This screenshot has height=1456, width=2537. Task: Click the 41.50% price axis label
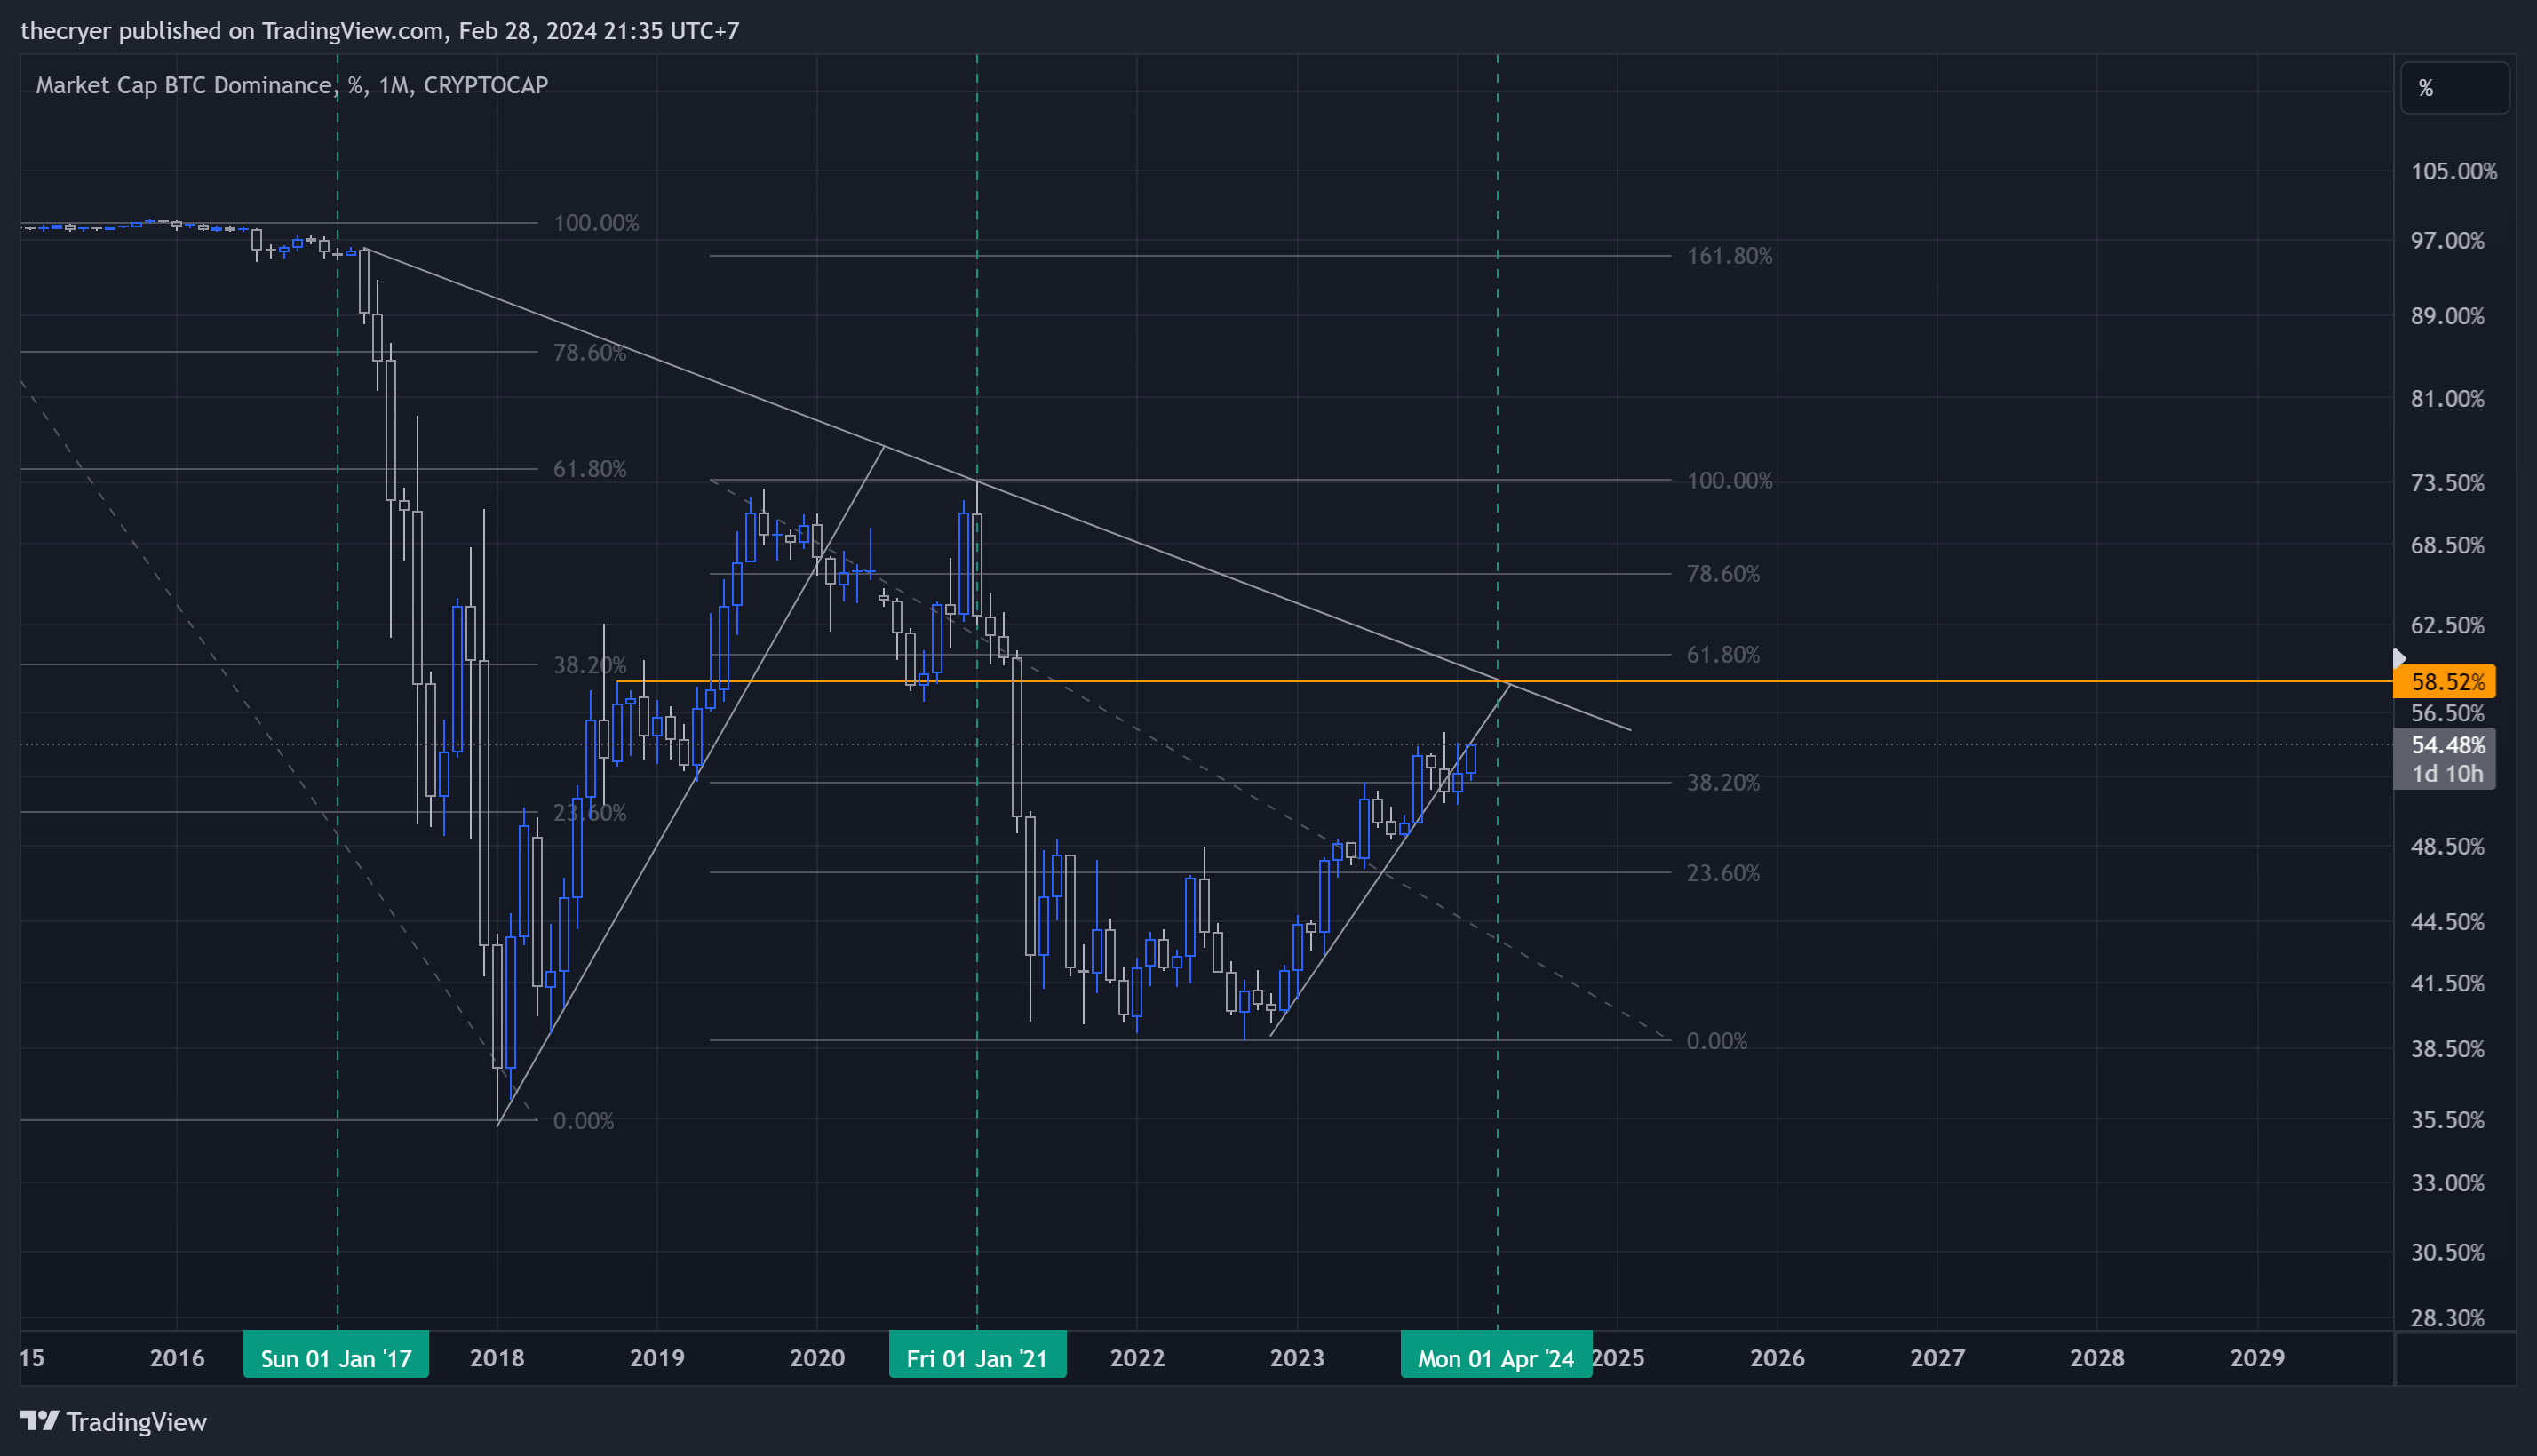pyautogui.click(x=2447, y=983)
